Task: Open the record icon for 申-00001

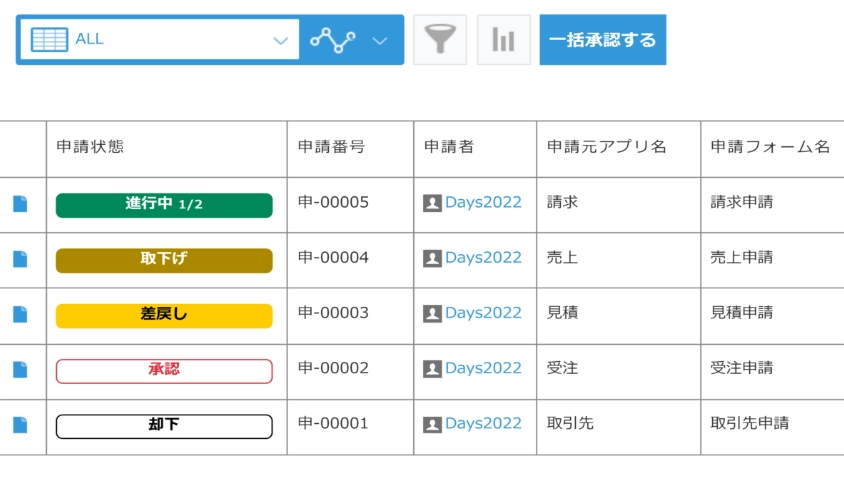Action: [20, 425]
